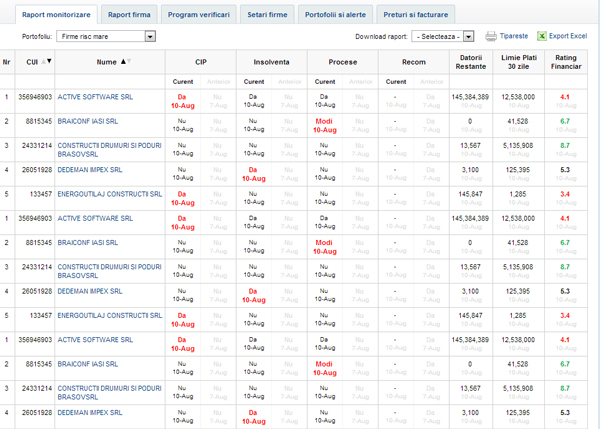Click Limie Plati 12,538,000 in first row
This screenshot has width=600, height=429.
[x=518, y=97]
